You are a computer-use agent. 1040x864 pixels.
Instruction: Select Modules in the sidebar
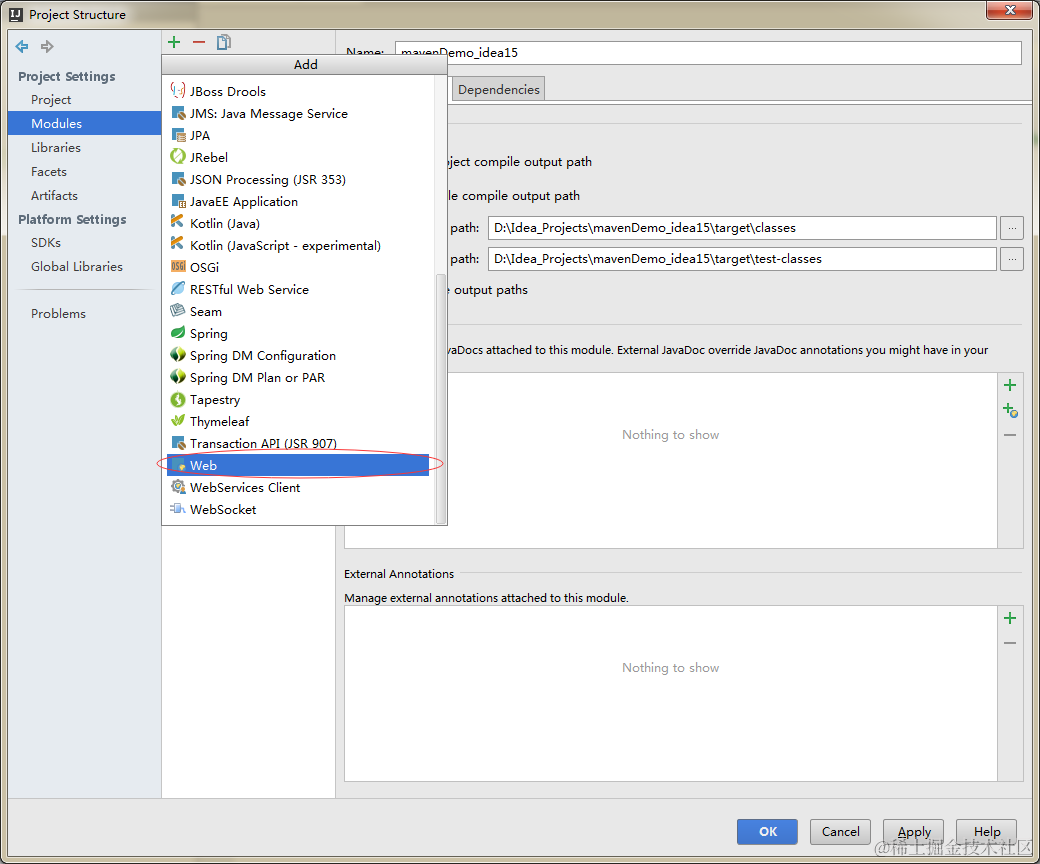84,123
